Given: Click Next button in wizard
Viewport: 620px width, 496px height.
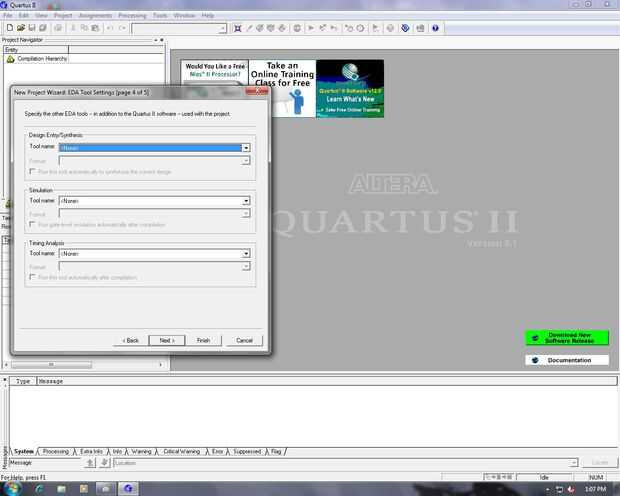Looking at the screenshot, I should coord(167,340).
